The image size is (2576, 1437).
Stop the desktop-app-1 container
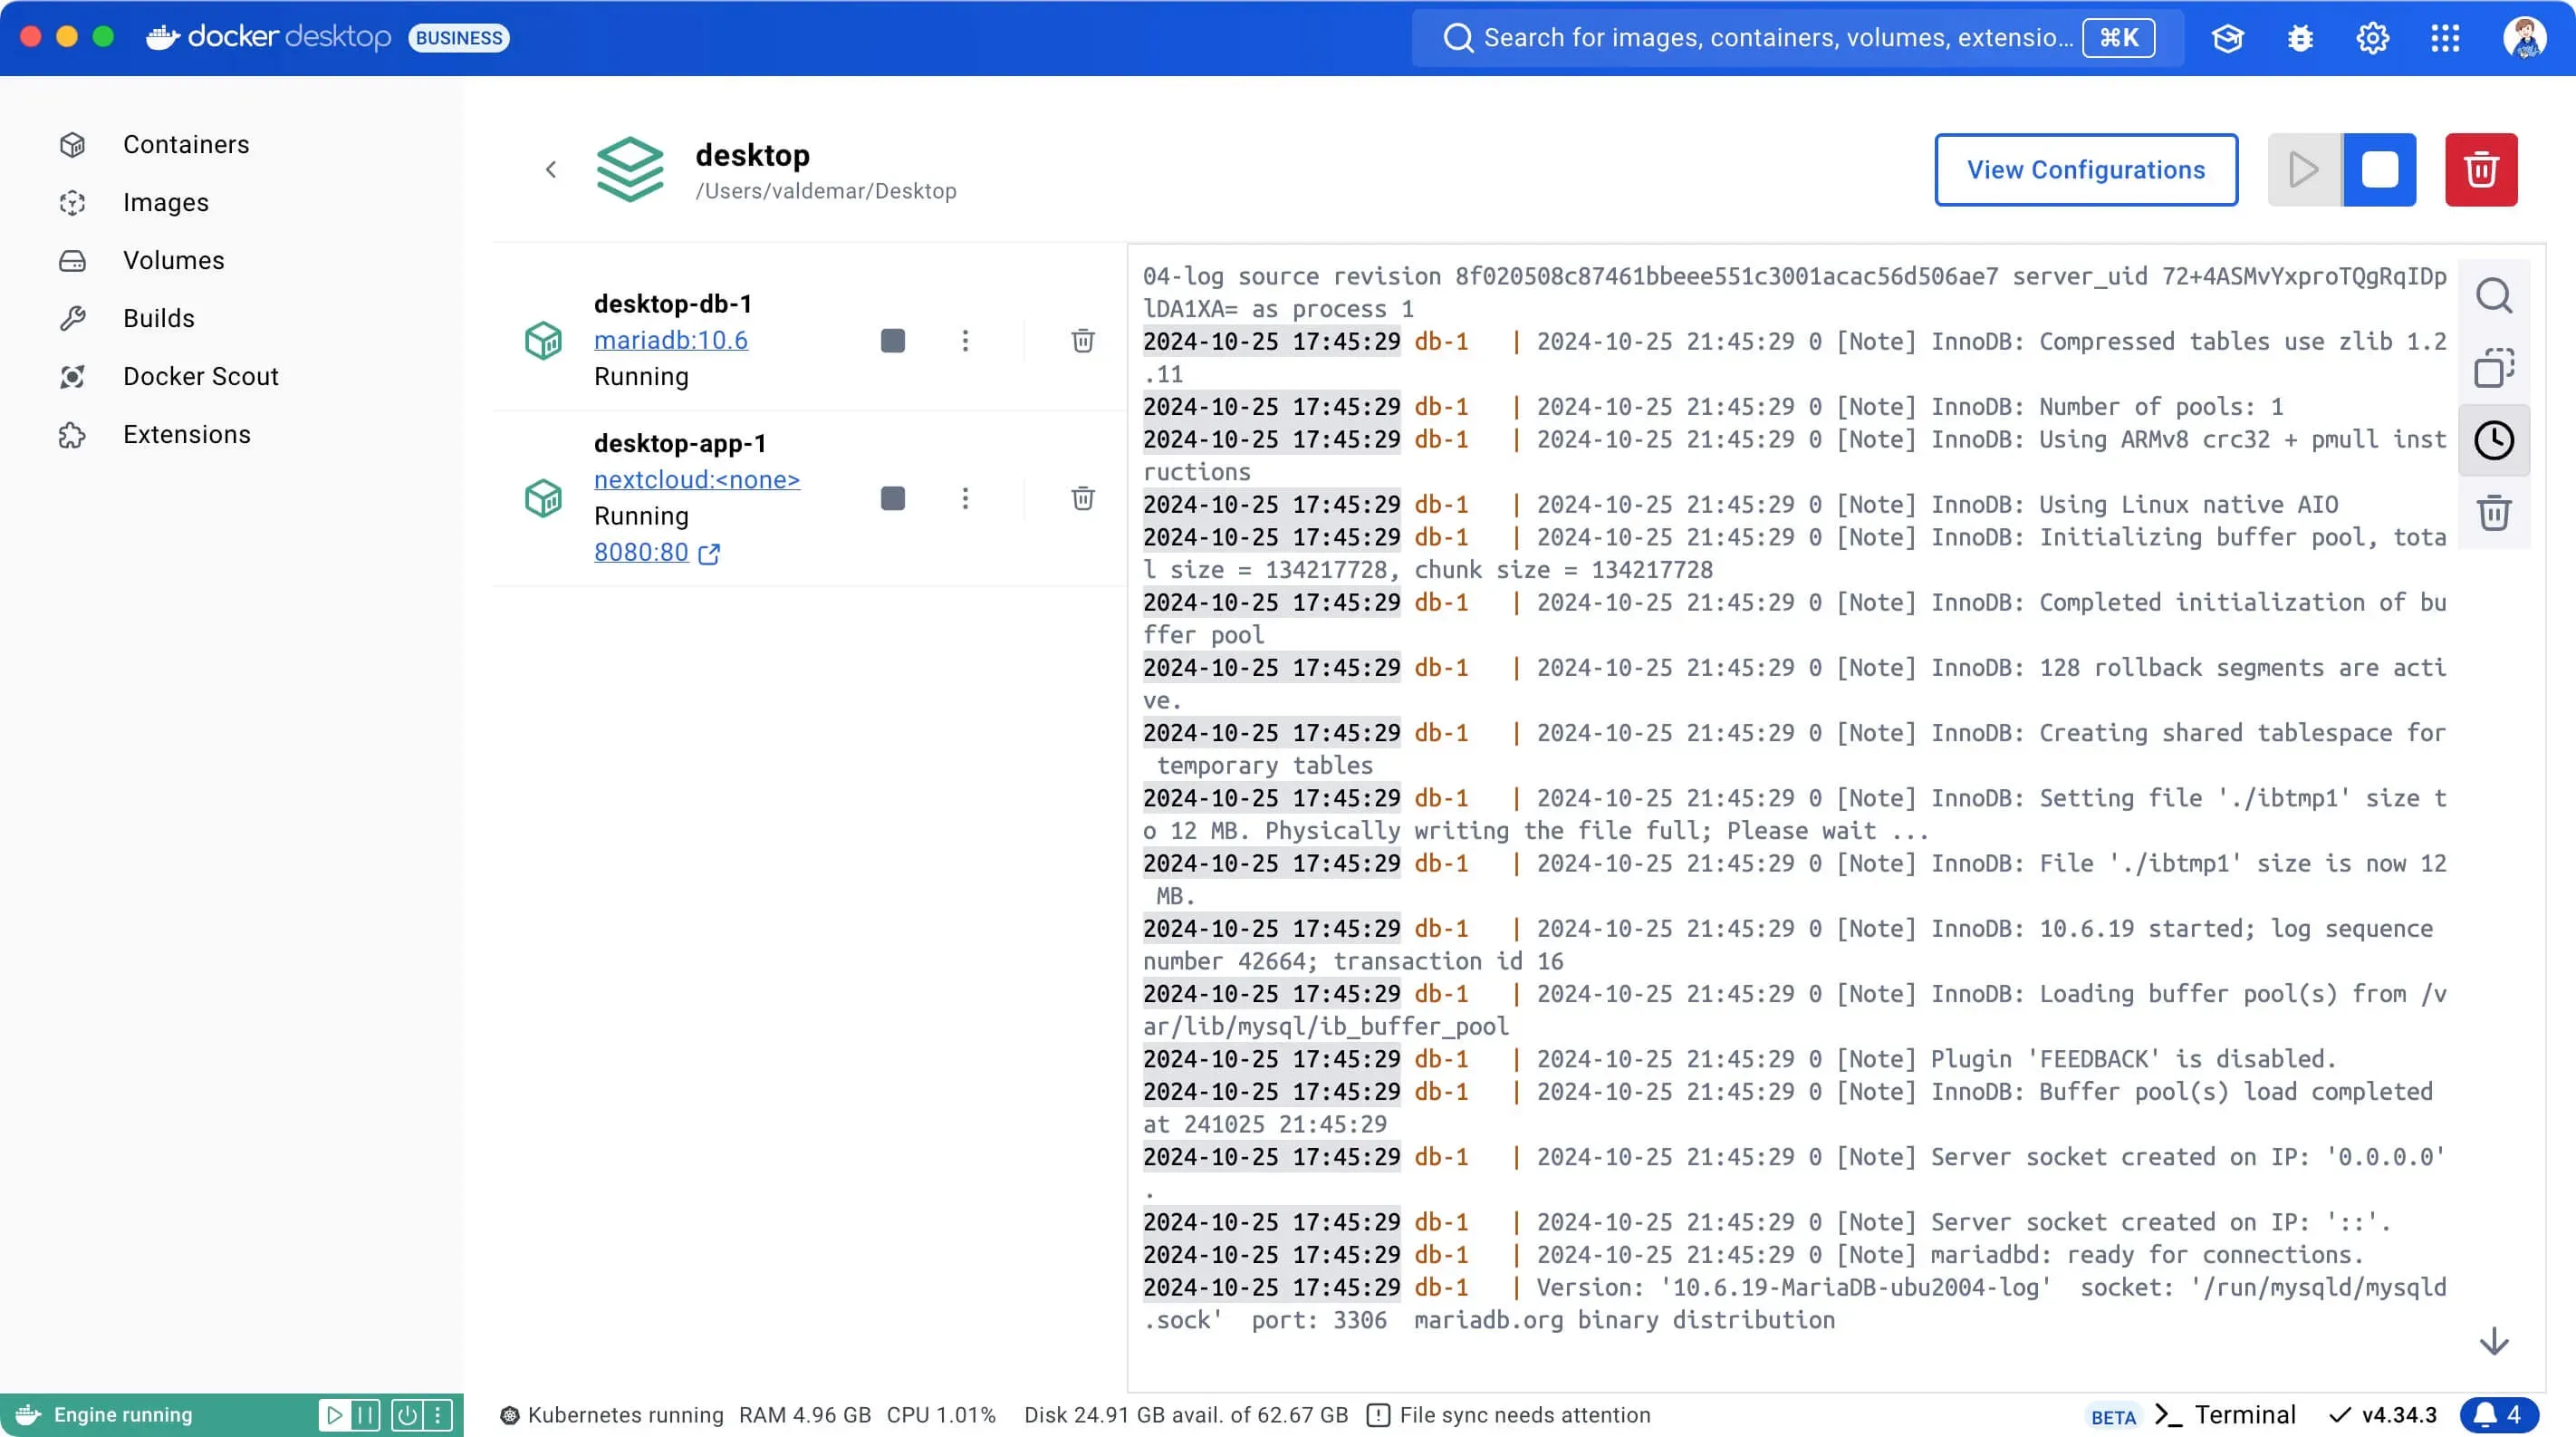tap(893, 498)
